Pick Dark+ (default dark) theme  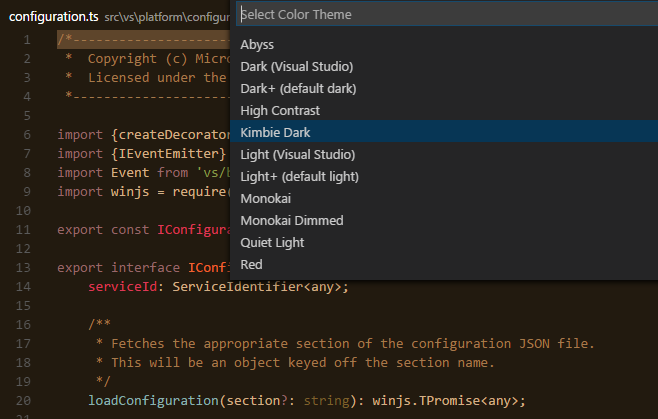[298, 88]
